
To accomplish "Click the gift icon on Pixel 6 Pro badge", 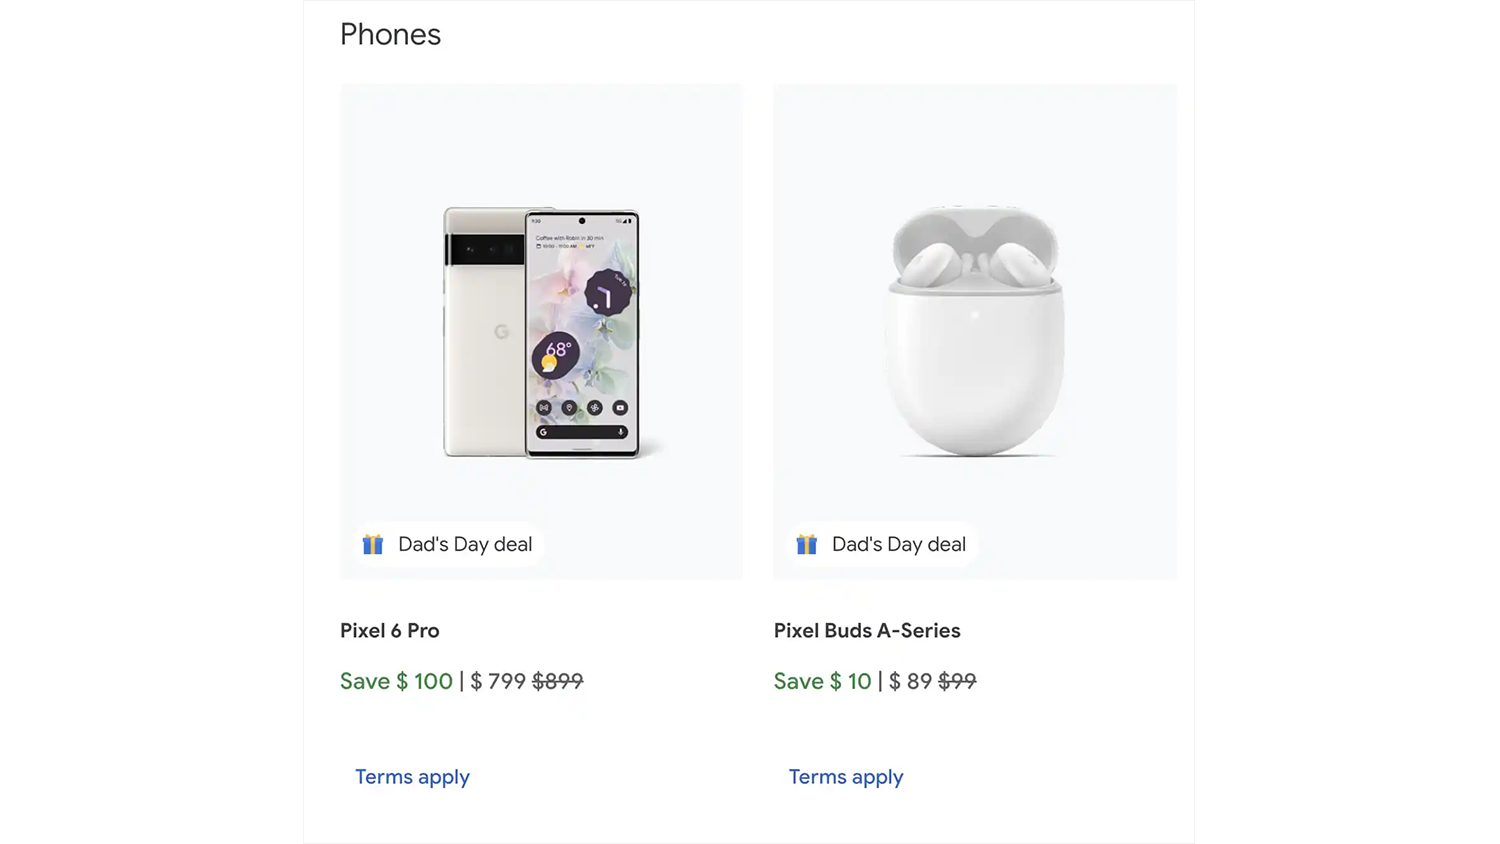I will (x=373, y=544).
